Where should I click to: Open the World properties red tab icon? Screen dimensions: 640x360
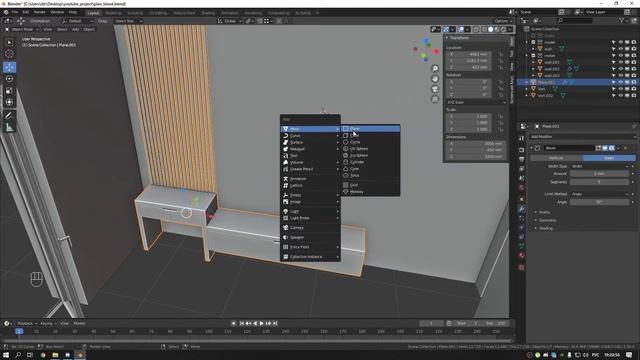pyautogui.click(x=522, y=188)
